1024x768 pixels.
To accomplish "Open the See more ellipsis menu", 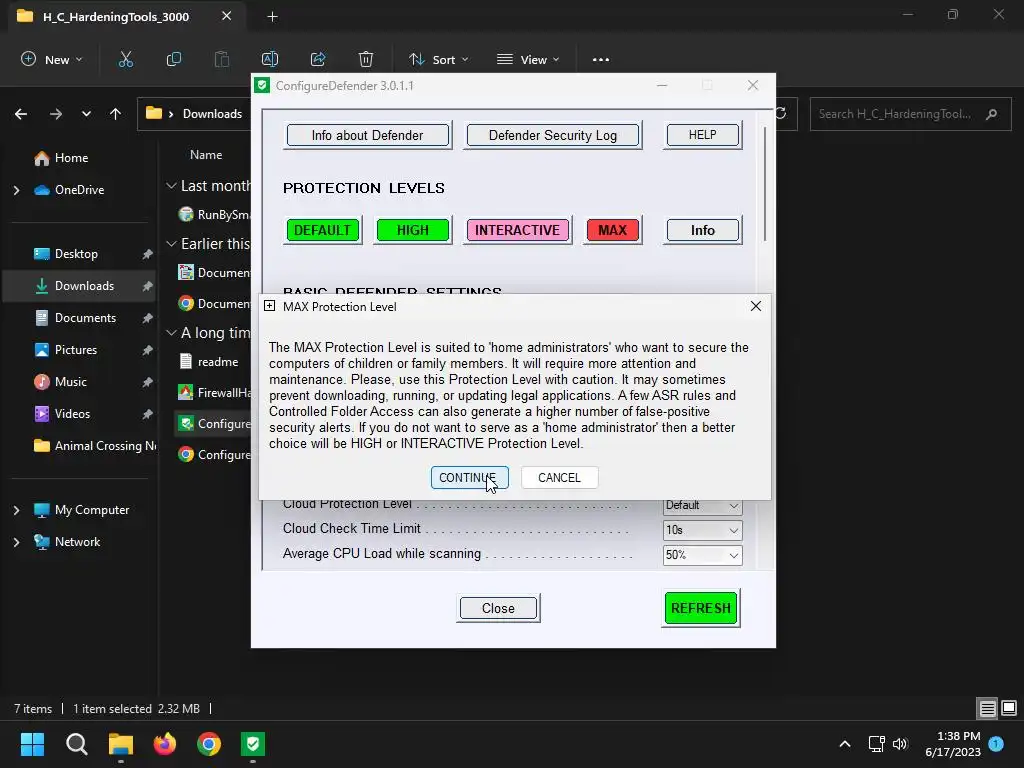I will tap(601, 59).
